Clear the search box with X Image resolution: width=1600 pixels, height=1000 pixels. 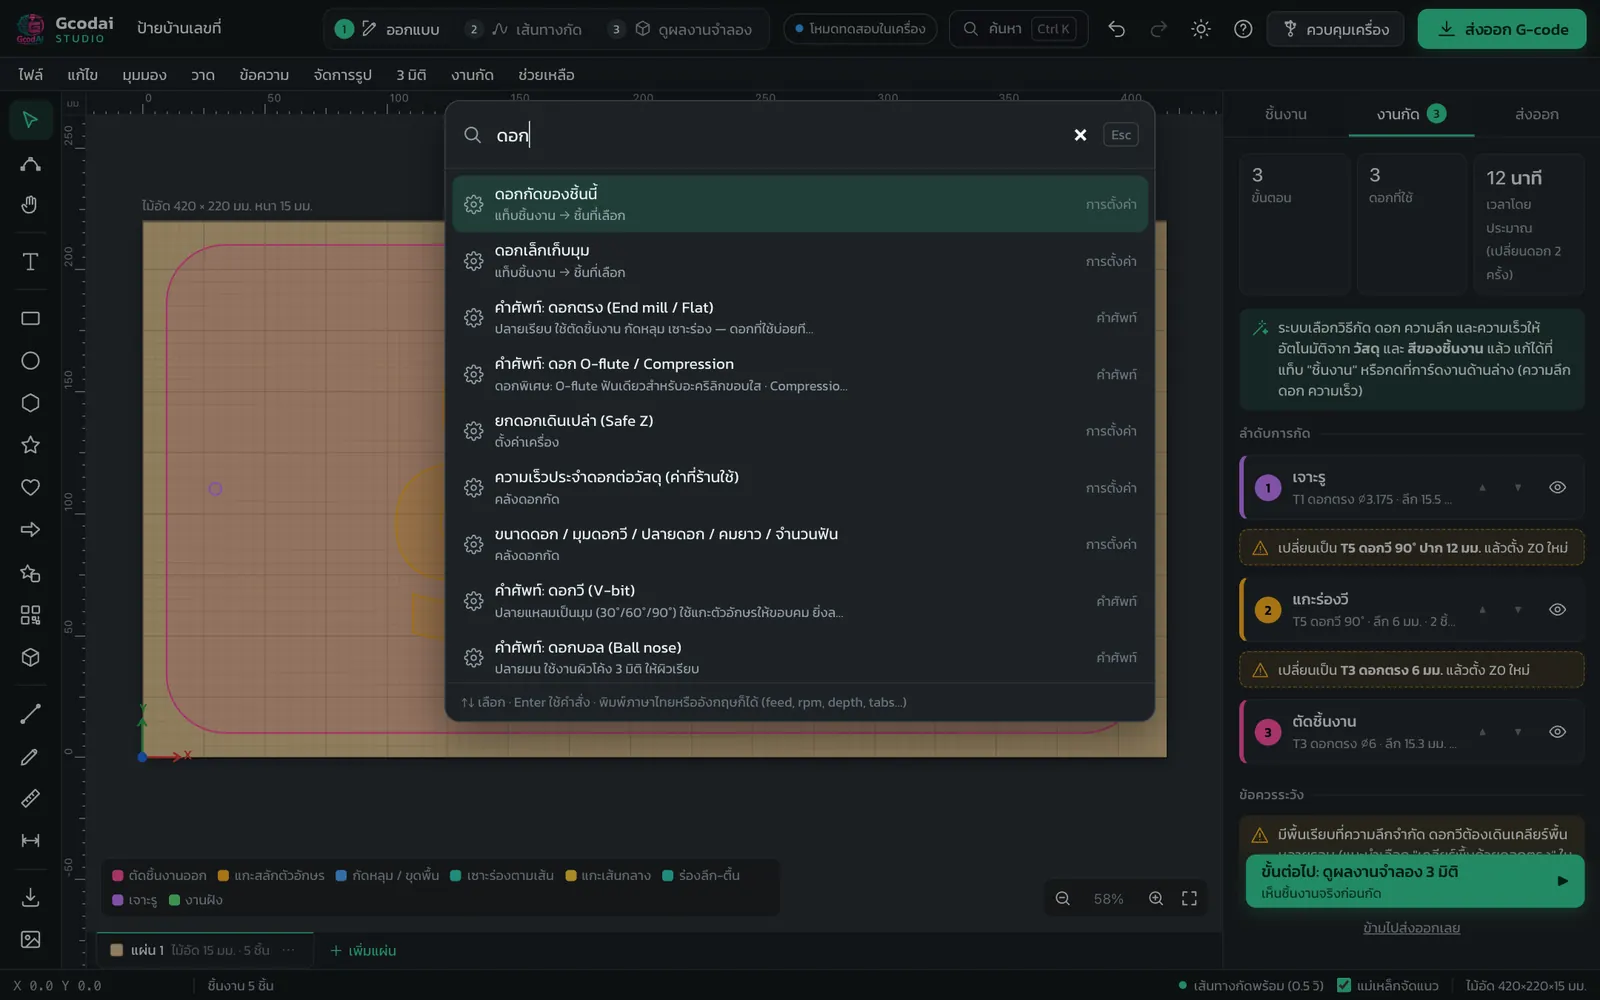[x=1080, y=135]
